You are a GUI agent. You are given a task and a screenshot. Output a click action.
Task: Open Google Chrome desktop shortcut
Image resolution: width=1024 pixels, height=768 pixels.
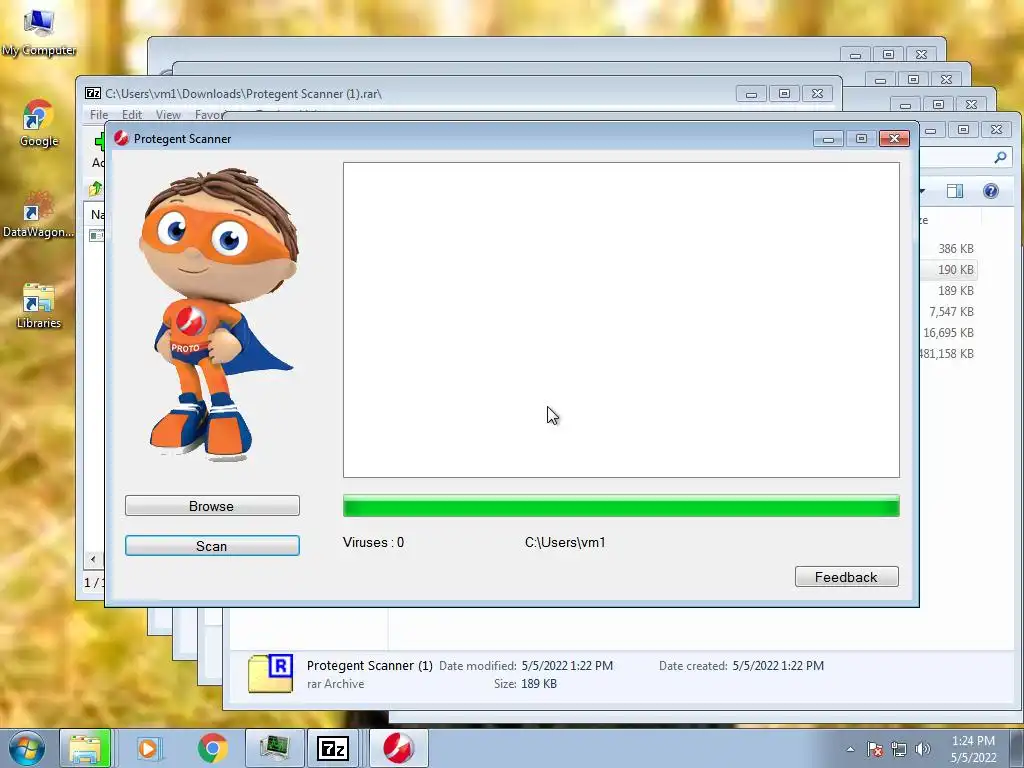pos(39,123)
